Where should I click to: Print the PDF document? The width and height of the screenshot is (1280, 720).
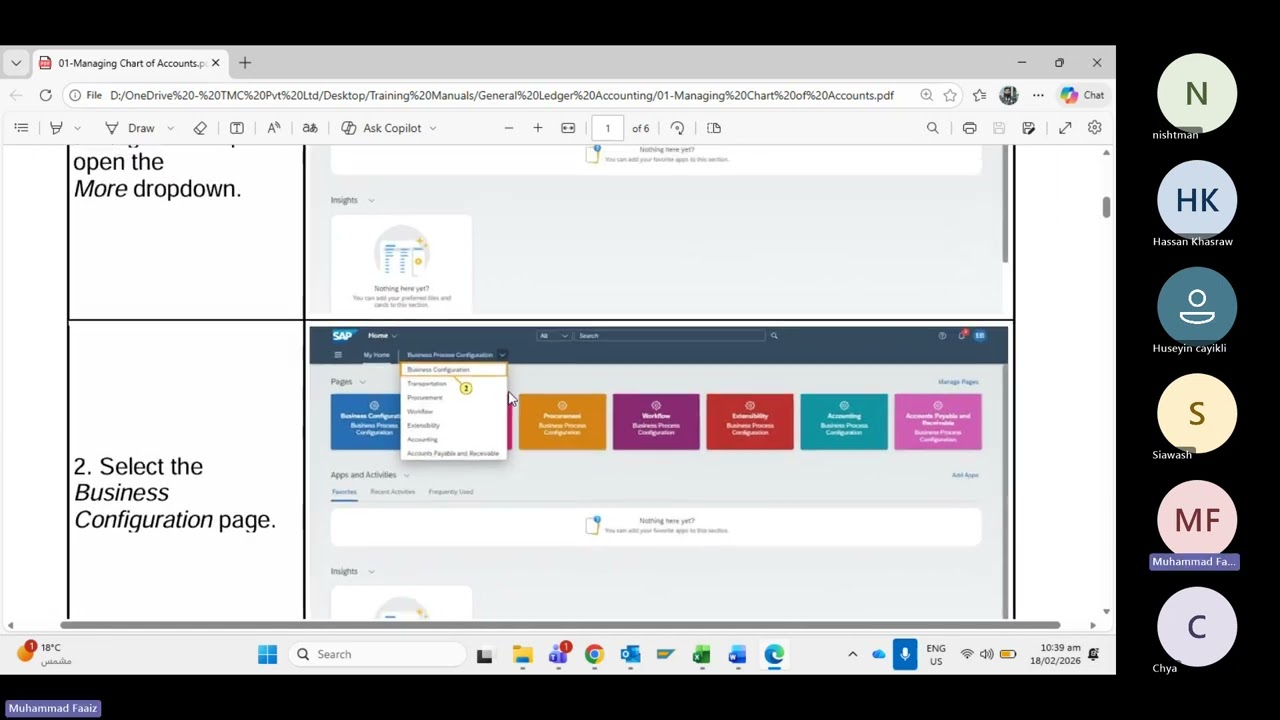pyautogui.click(x=970, y=128)
